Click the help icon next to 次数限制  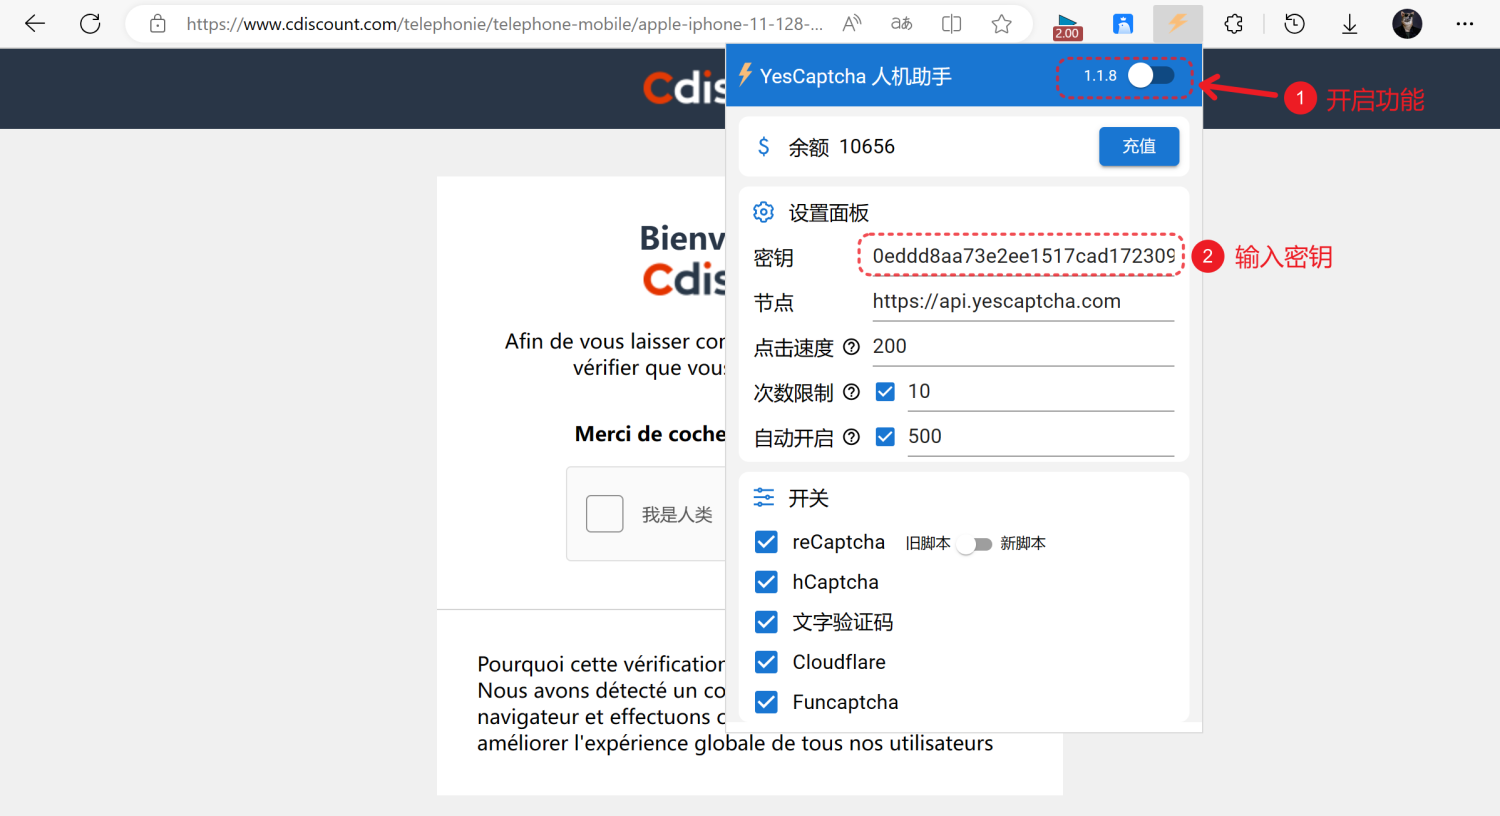click(x=851, y=392)
